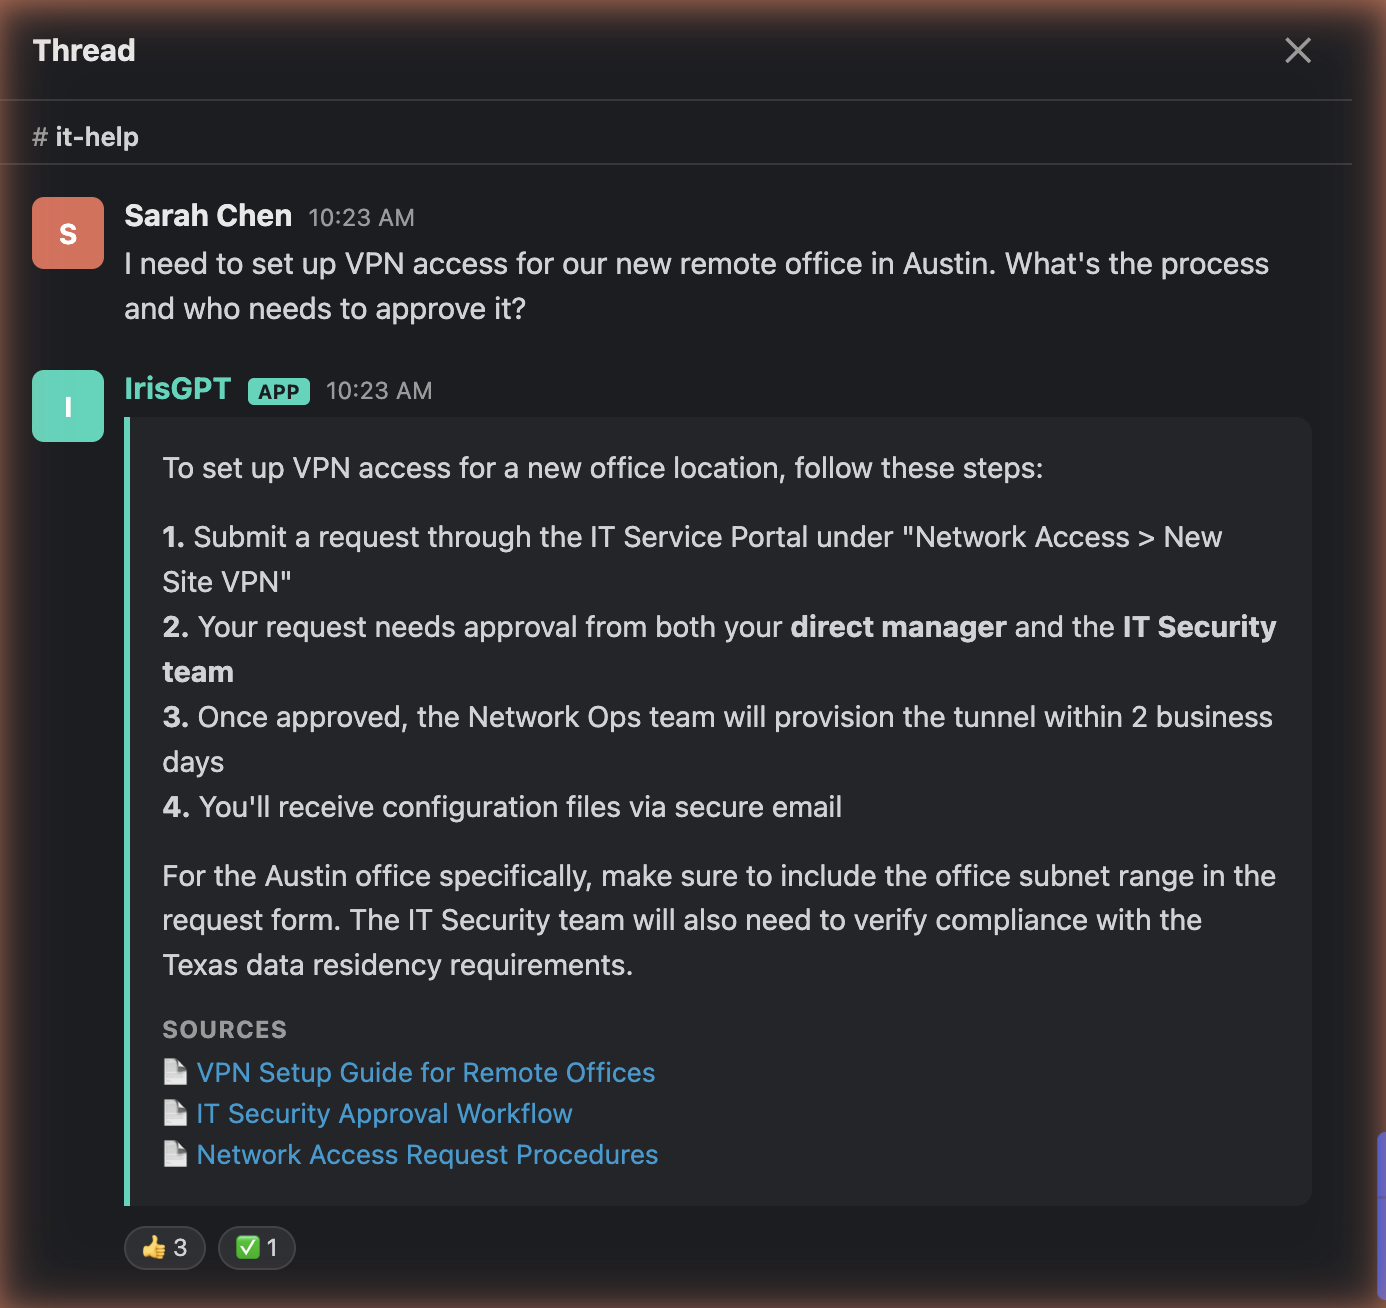The height and width of the screenshot is (1308, 1386).
Task: Open the Network Access Request Procedures link
Action: pyautogui.click(x=427, y=1153)
